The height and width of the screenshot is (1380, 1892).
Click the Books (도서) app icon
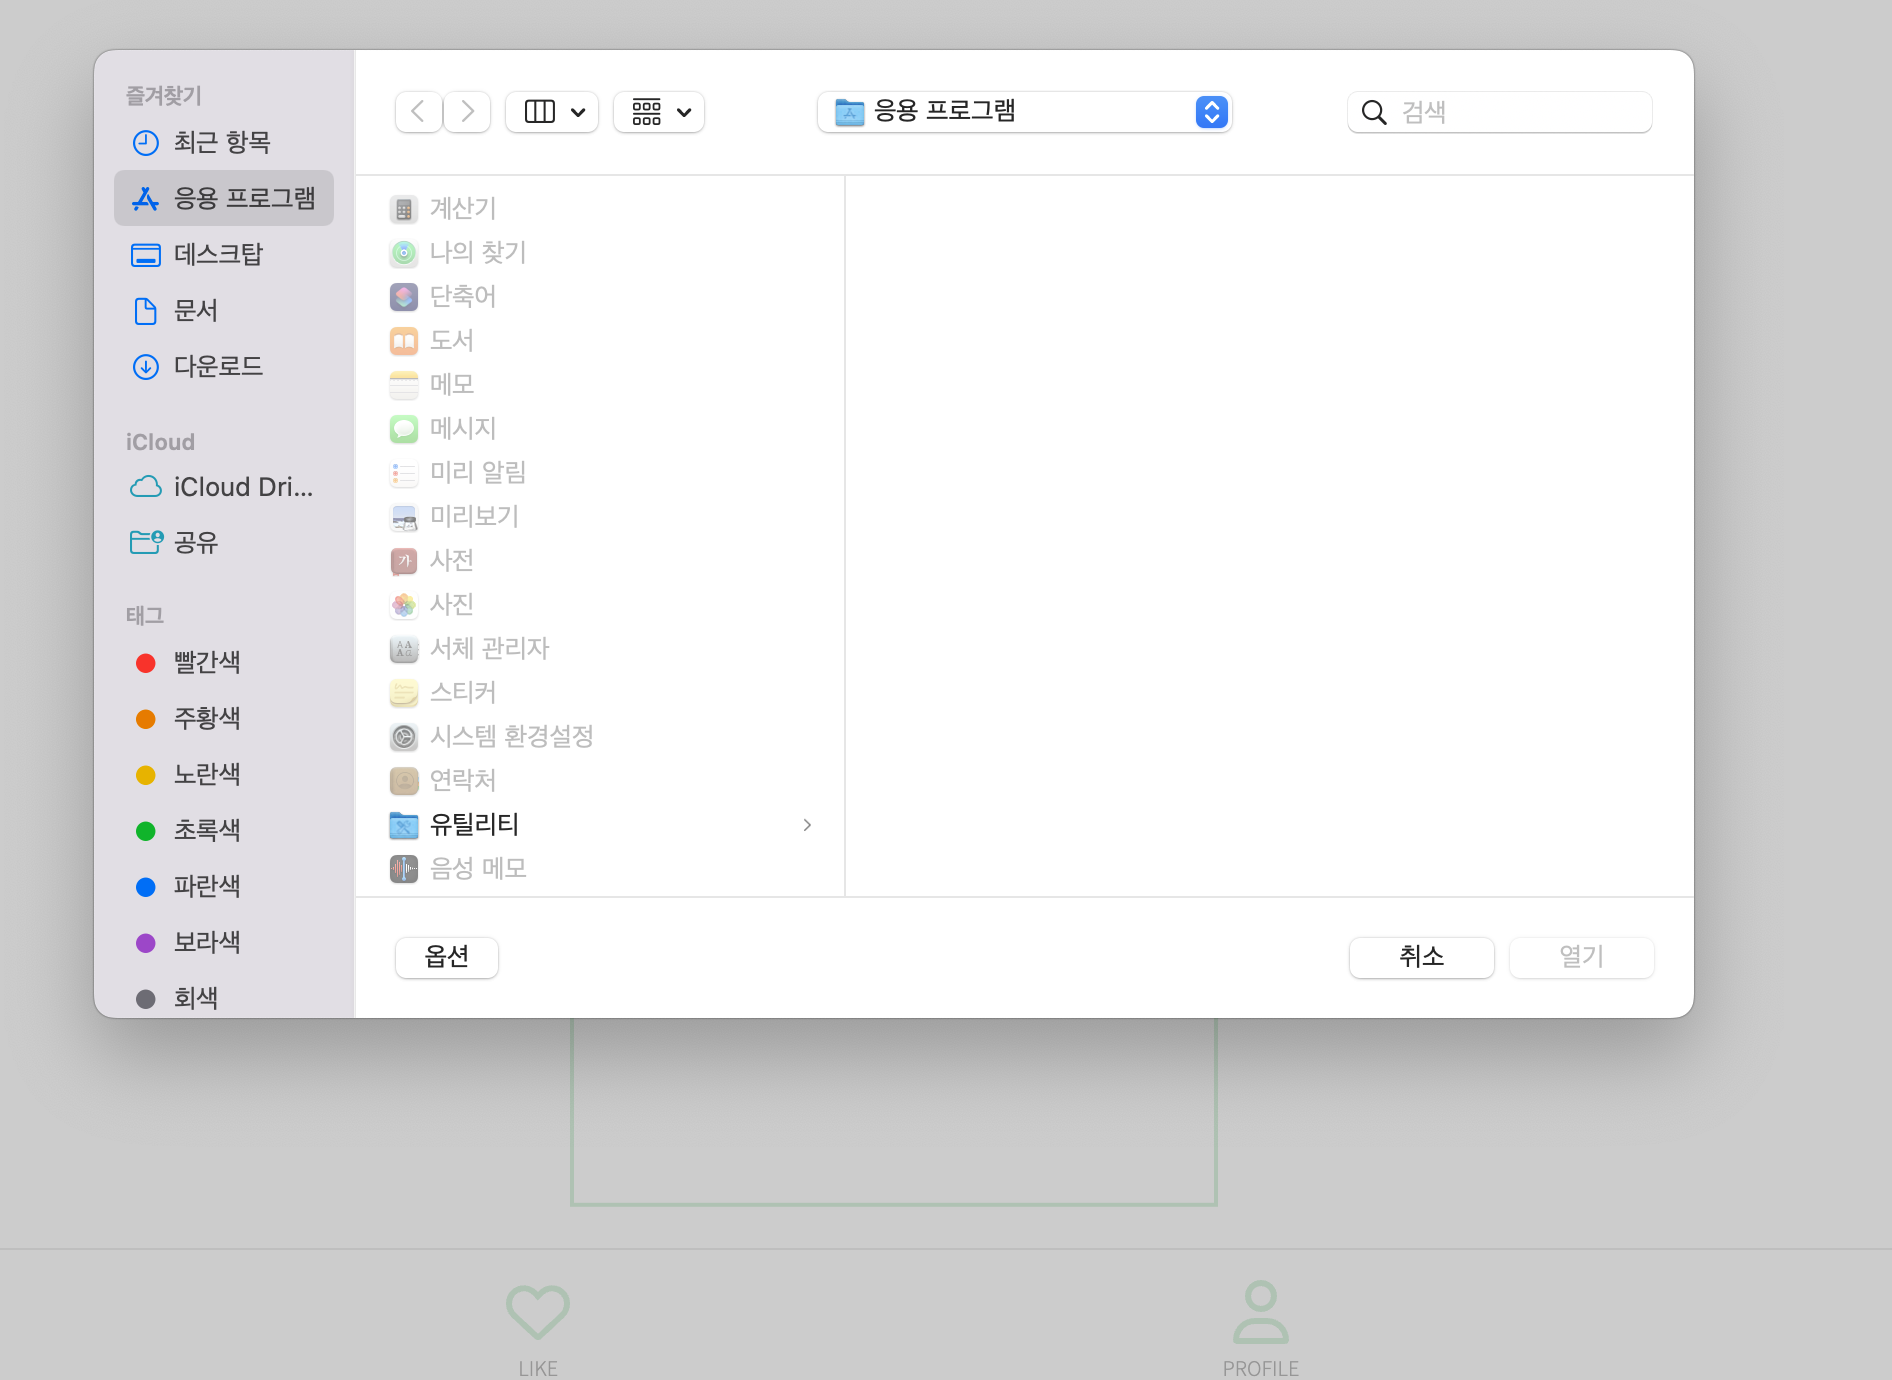pyautogui.click(x=404, y=341)
